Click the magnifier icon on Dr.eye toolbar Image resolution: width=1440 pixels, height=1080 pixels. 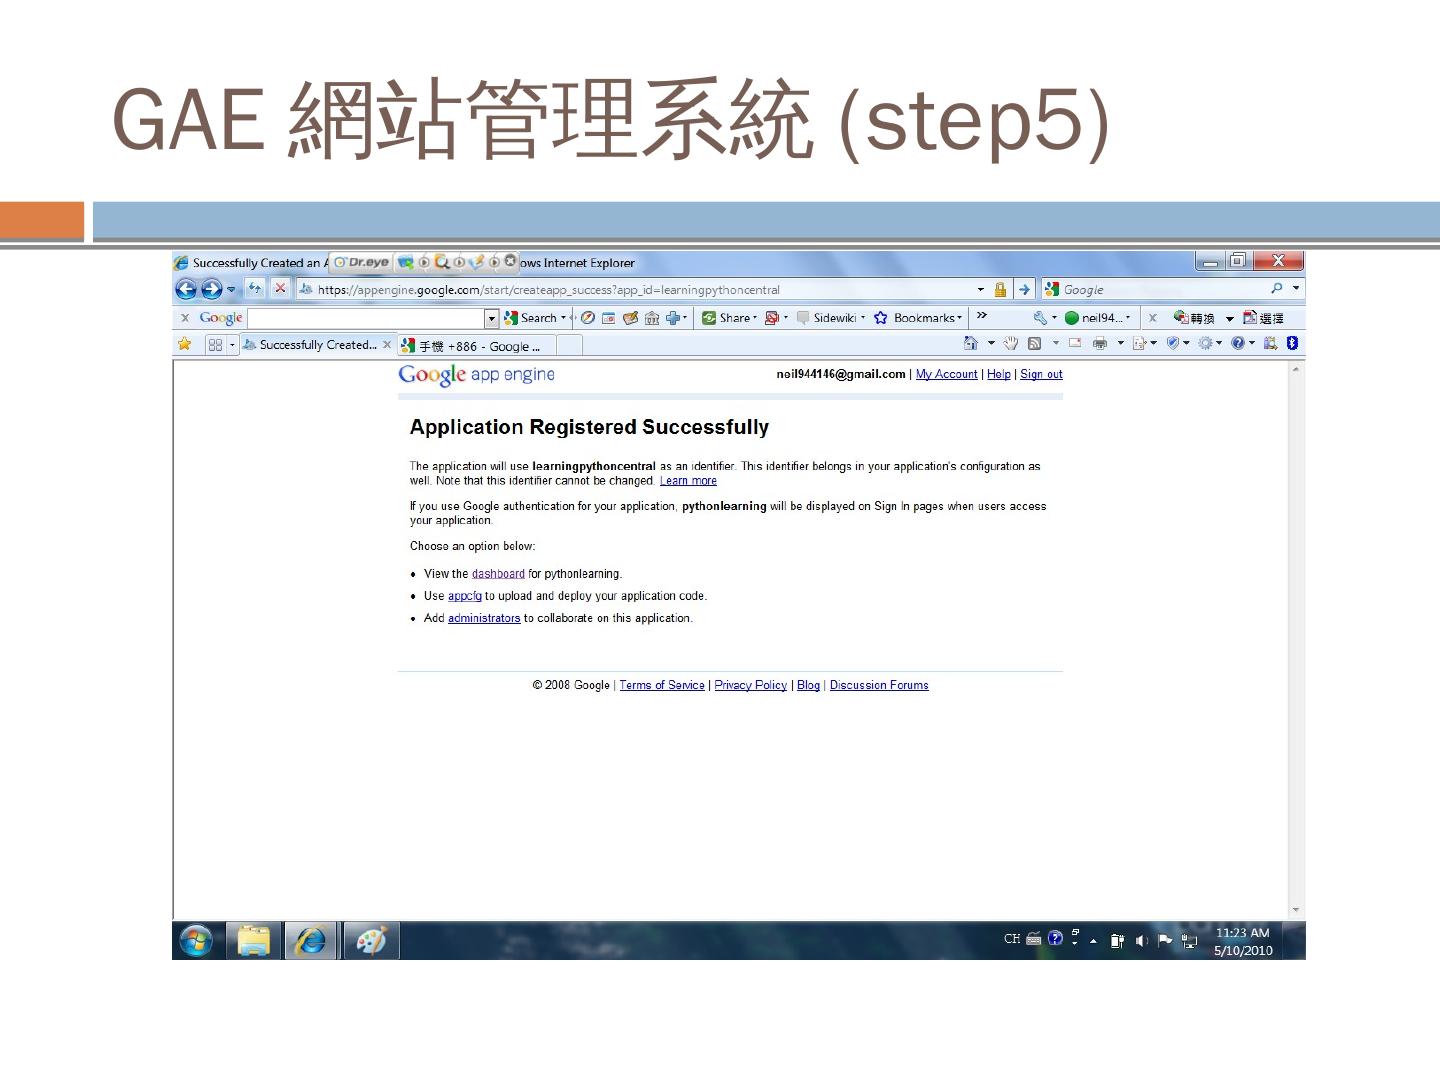click(441, 262)
